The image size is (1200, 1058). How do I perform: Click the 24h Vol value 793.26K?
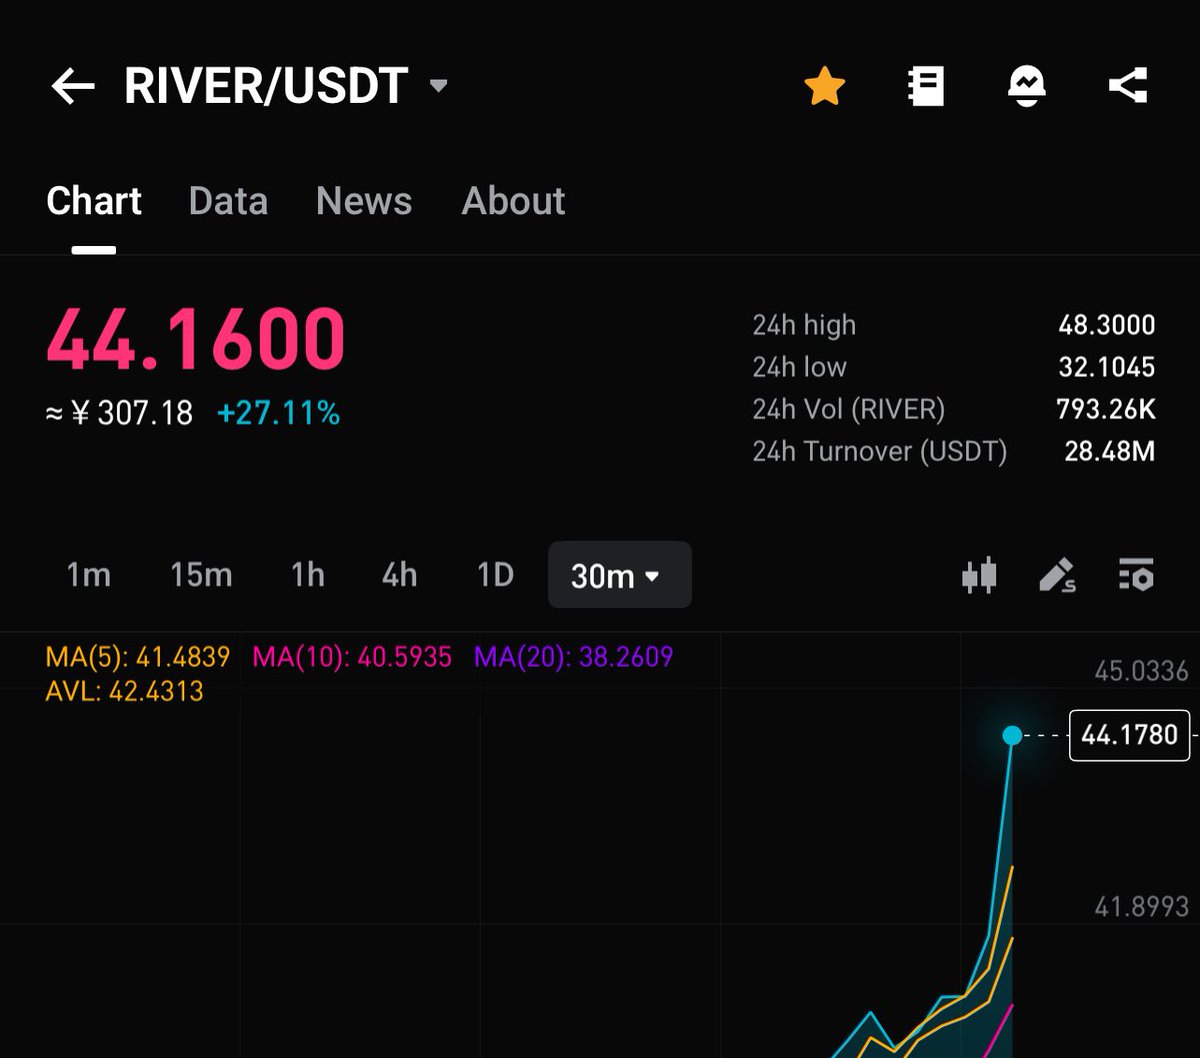(x=1106, y=409)
